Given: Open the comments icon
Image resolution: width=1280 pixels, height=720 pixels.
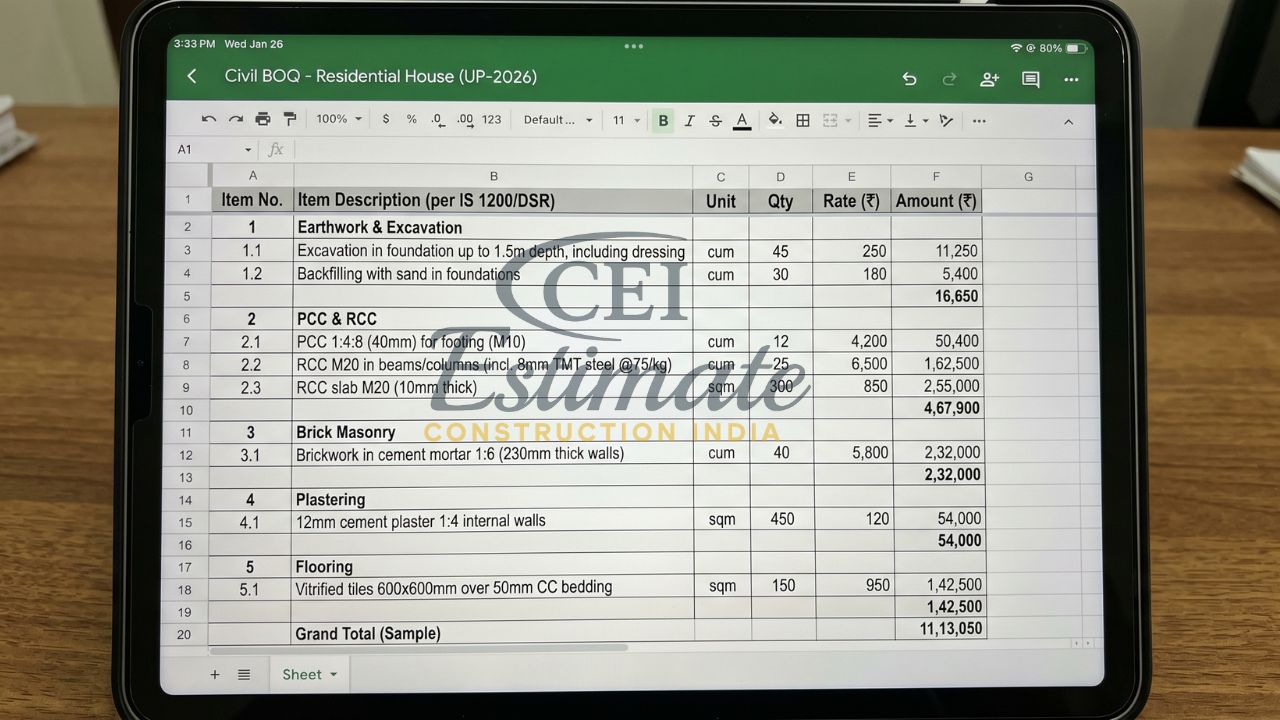Looking at the screenshot, I should click(1030, 79).
